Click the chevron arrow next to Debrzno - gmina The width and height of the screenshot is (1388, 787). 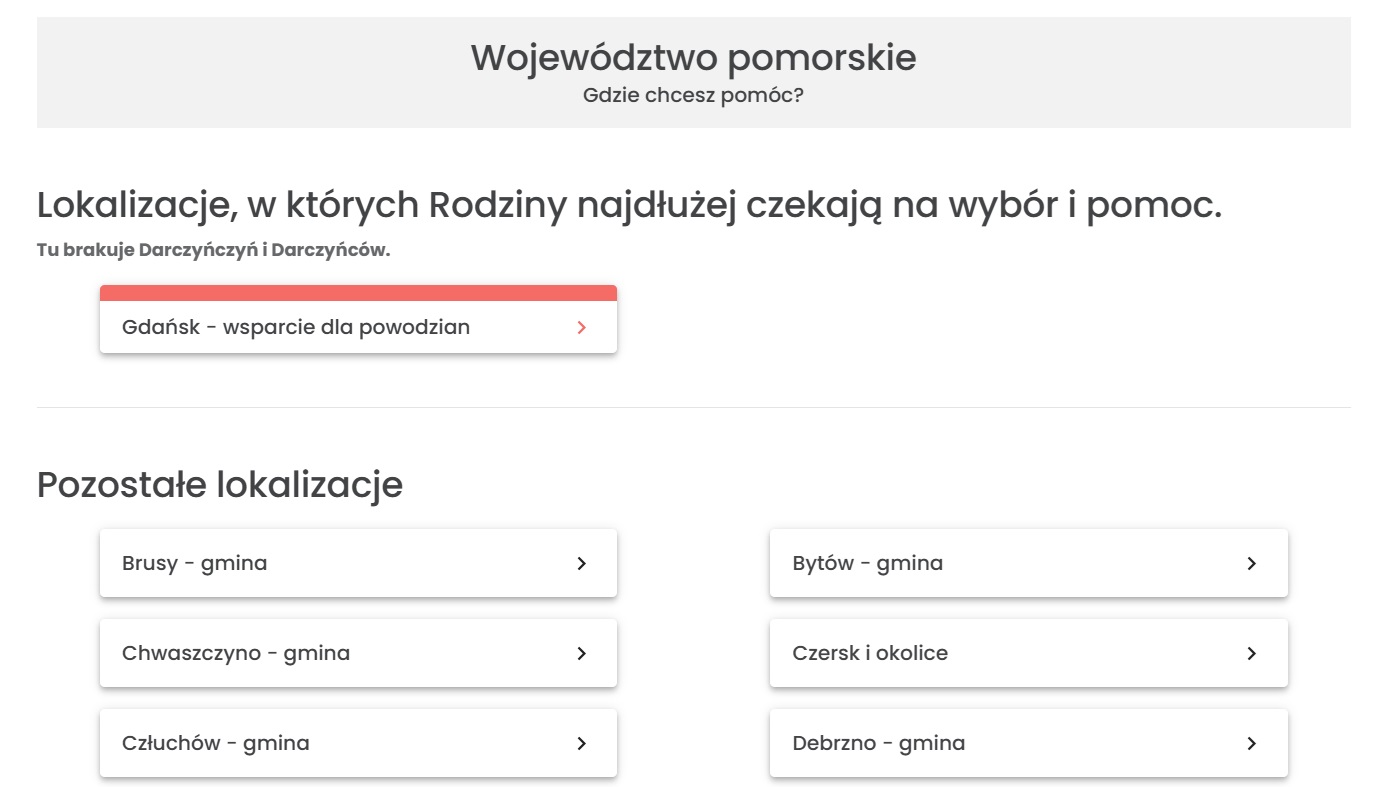[x=1251, y=743]
